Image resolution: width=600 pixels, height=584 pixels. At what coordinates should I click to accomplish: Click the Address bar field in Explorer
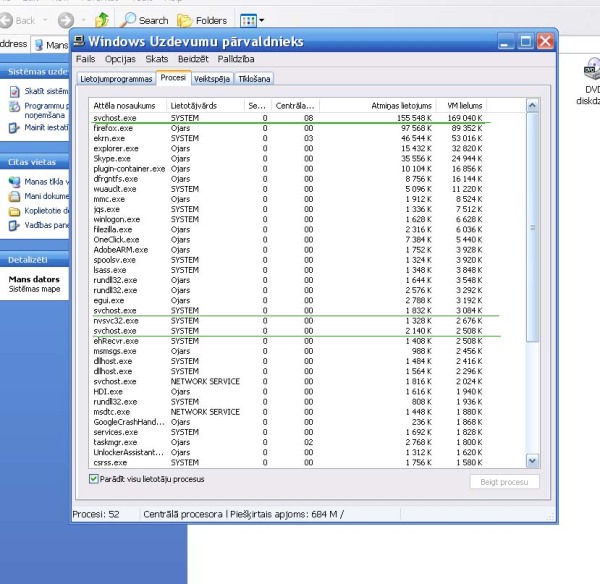click(x=50, y=45)
